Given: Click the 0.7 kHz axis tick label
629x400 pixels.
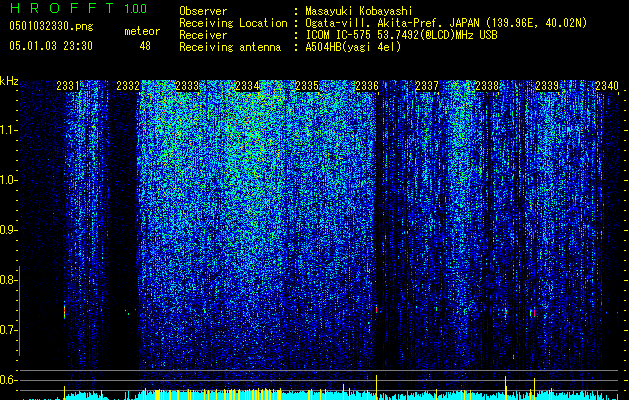Looking at the screenshot, I should 9,330.
